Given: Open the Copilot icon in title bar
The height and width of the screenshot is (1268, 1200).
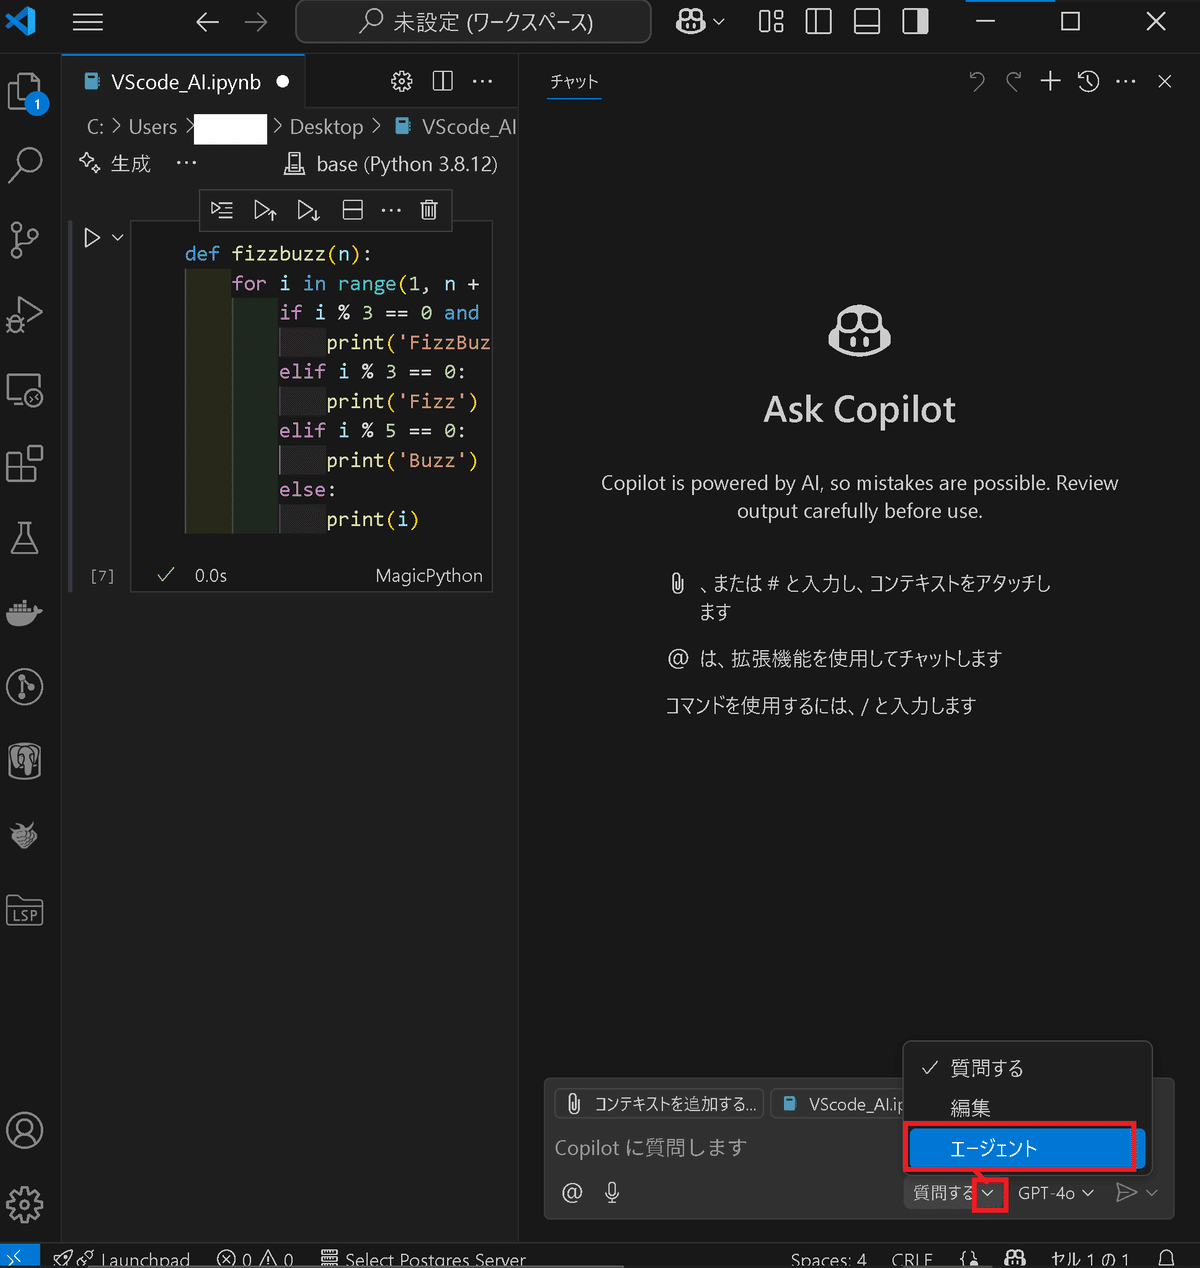Looking at the screenshot, I should click(691, 22).
